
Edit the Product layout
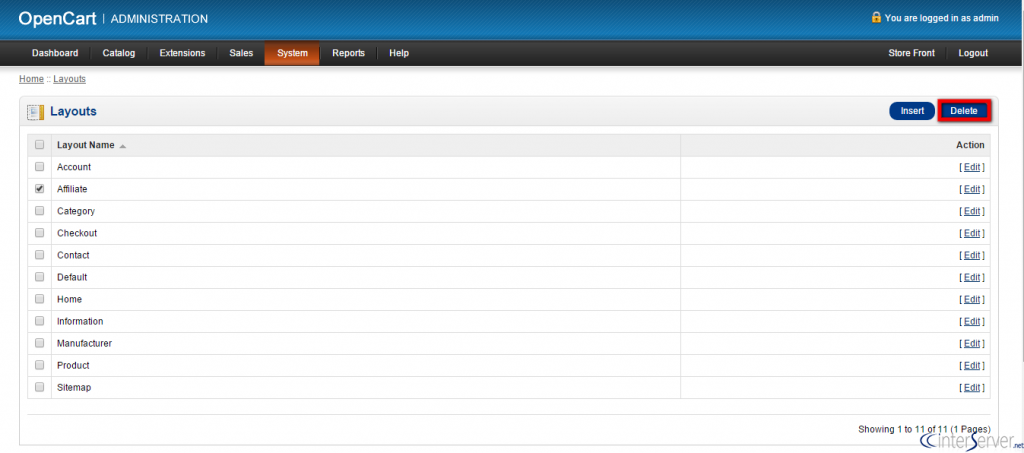972,366
